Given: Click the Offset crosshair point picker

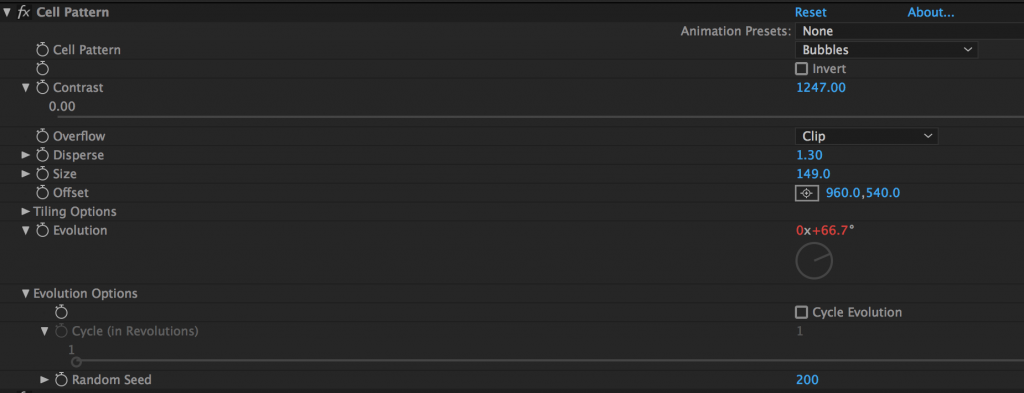Looking at the screenshot, I should 807,193.
